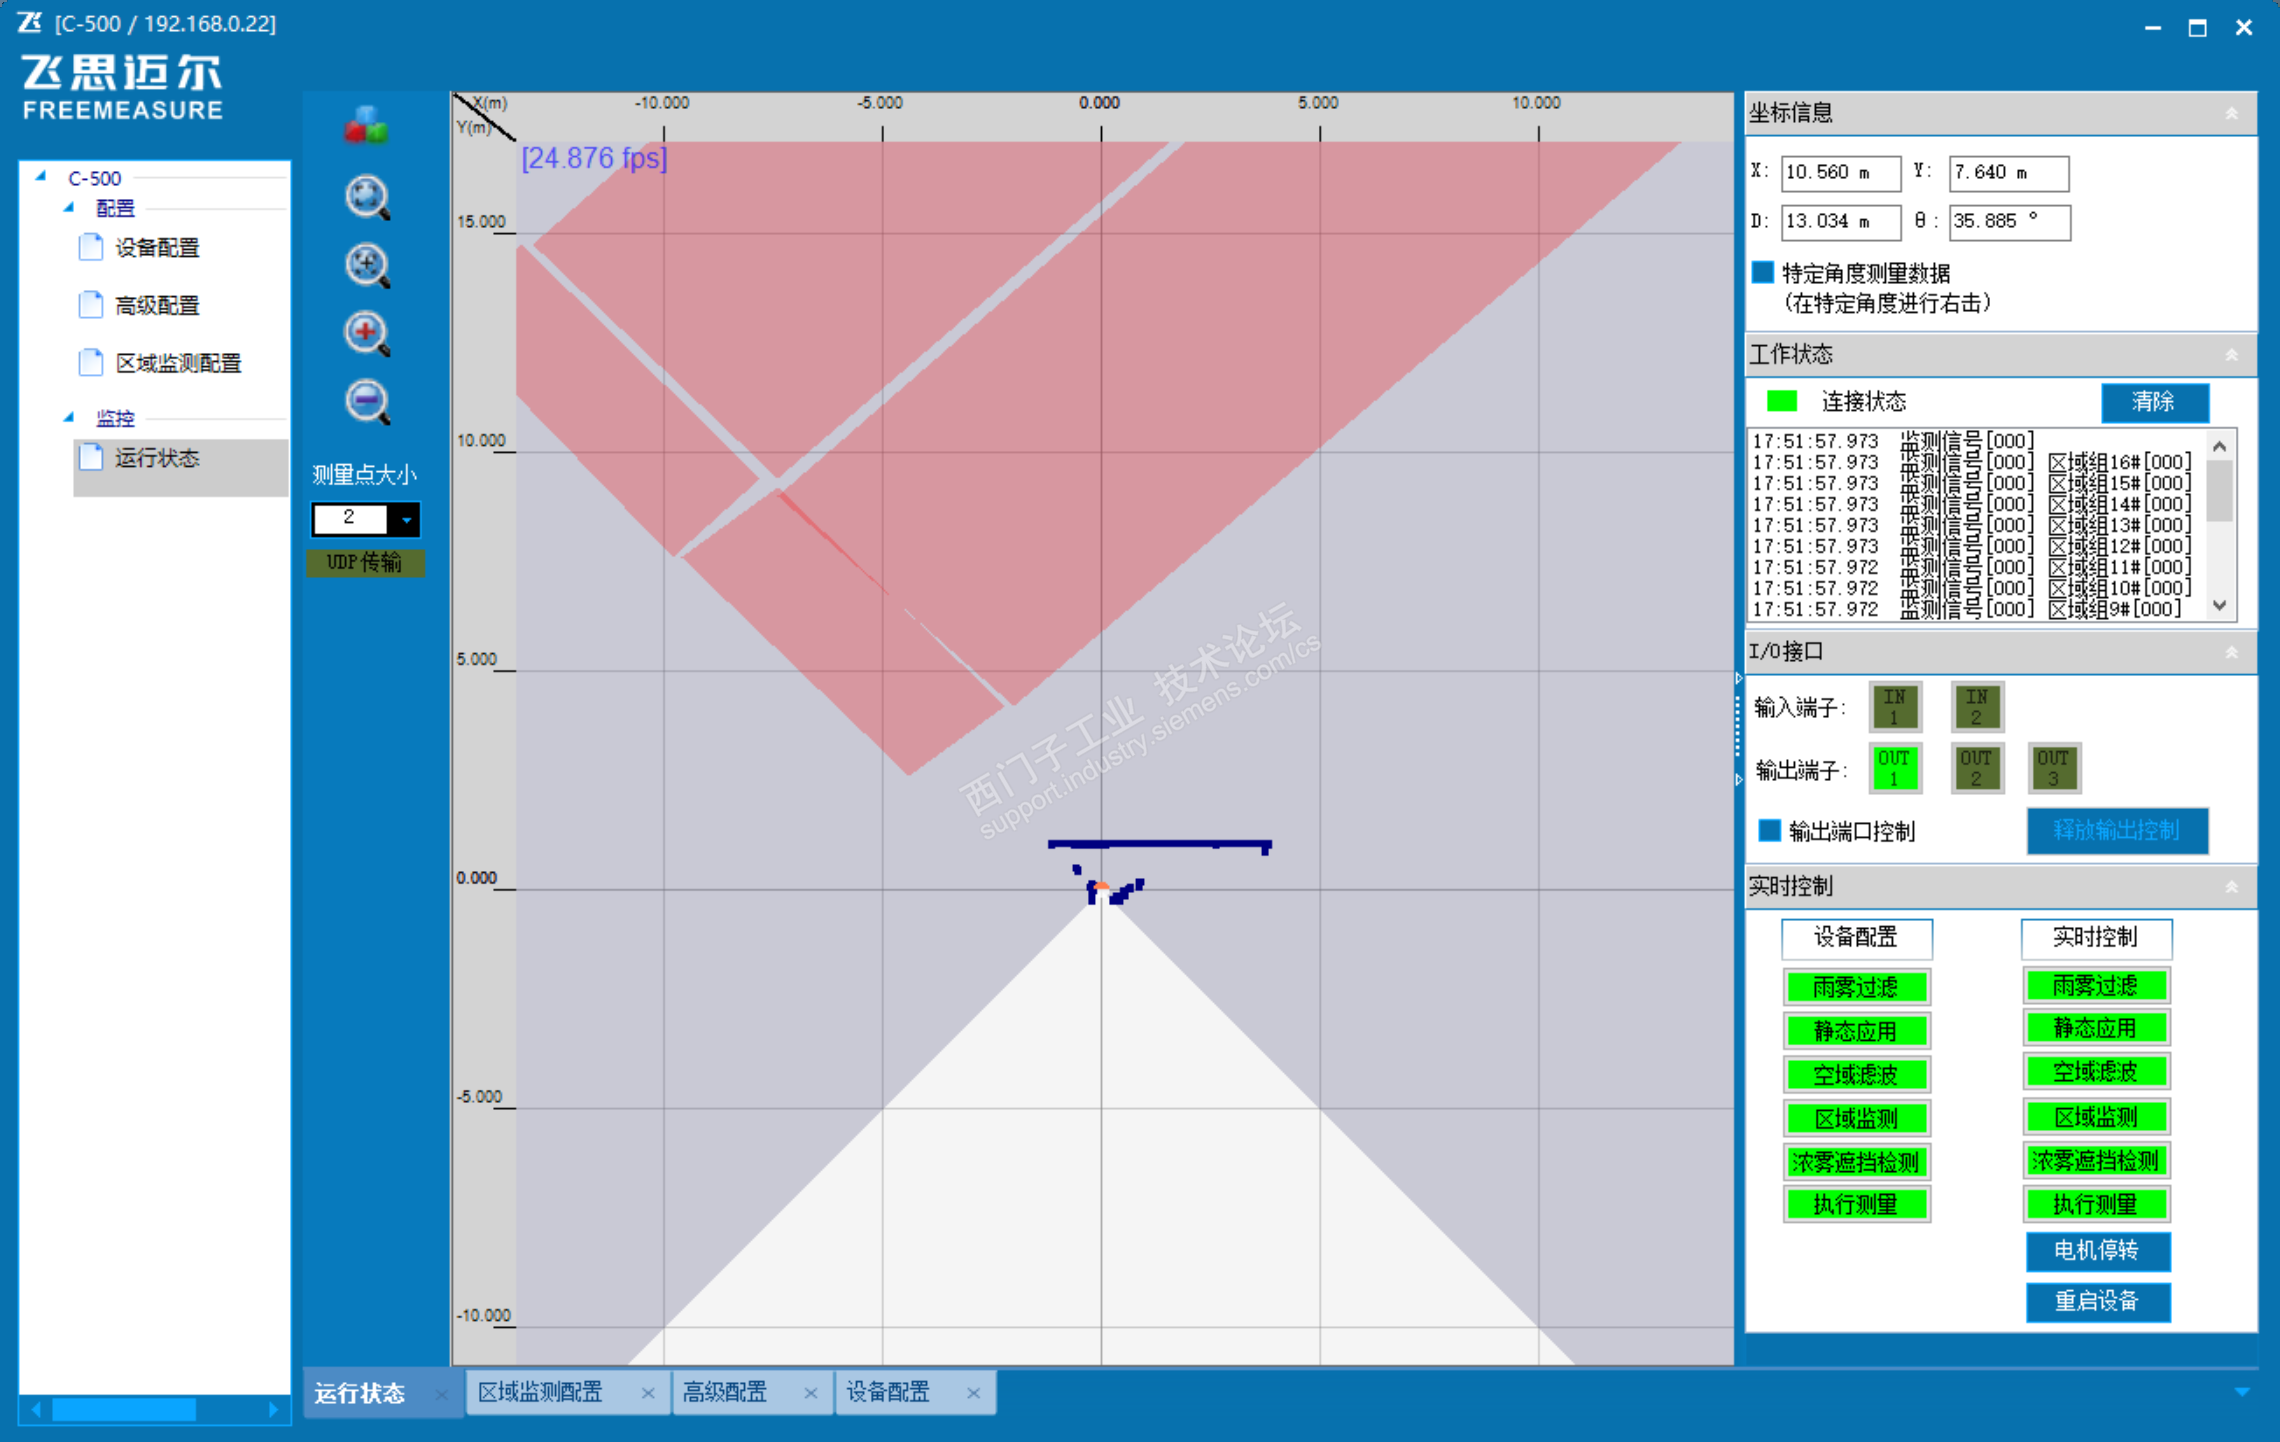Click the OUT 1 output terminal indicator
This screenshot has height=1442, width=2280.
pyautogui.click(x=1893, y=767)
